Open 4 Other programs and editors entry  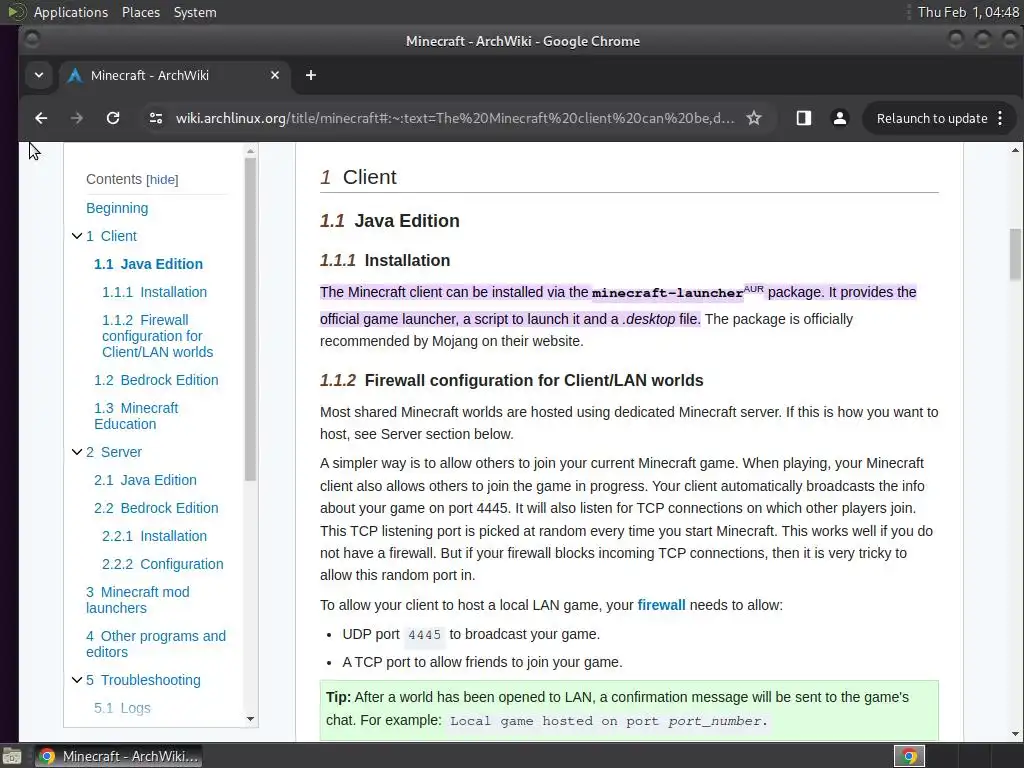[x=155, y=644]
